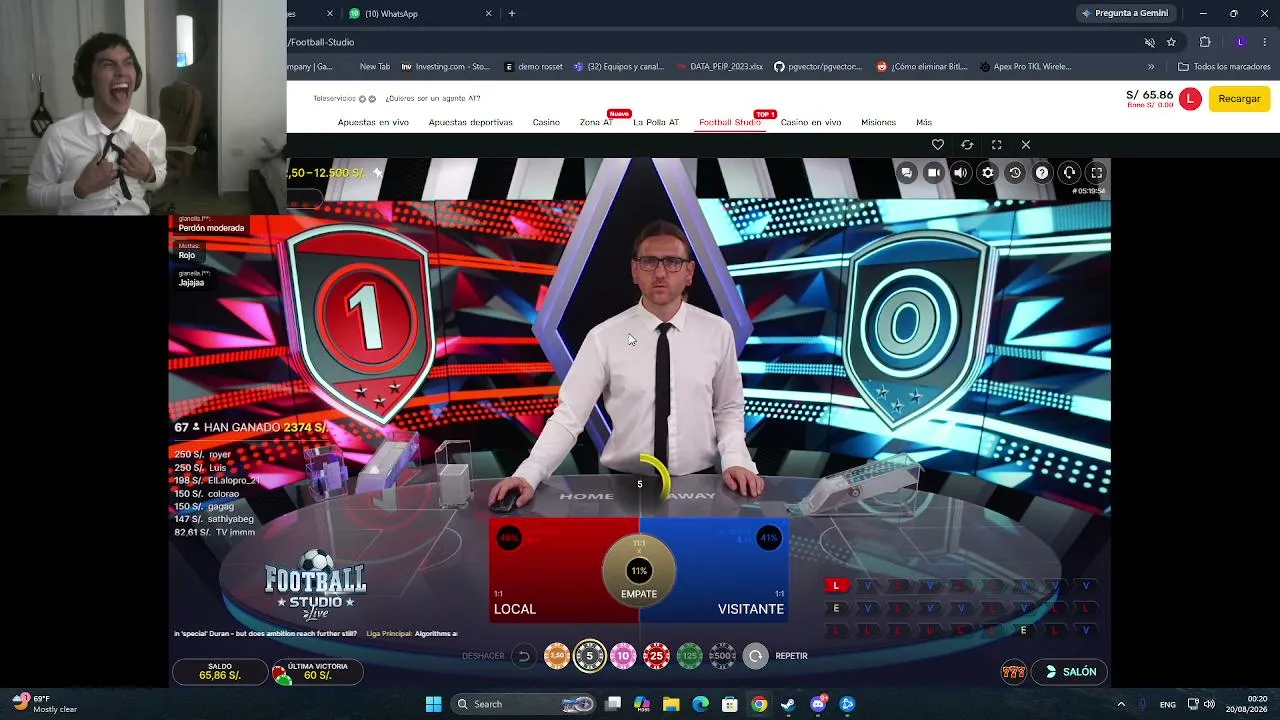Place bet on EMPATE gold circle
1280x720 pixels.
(x=639, y=571)
